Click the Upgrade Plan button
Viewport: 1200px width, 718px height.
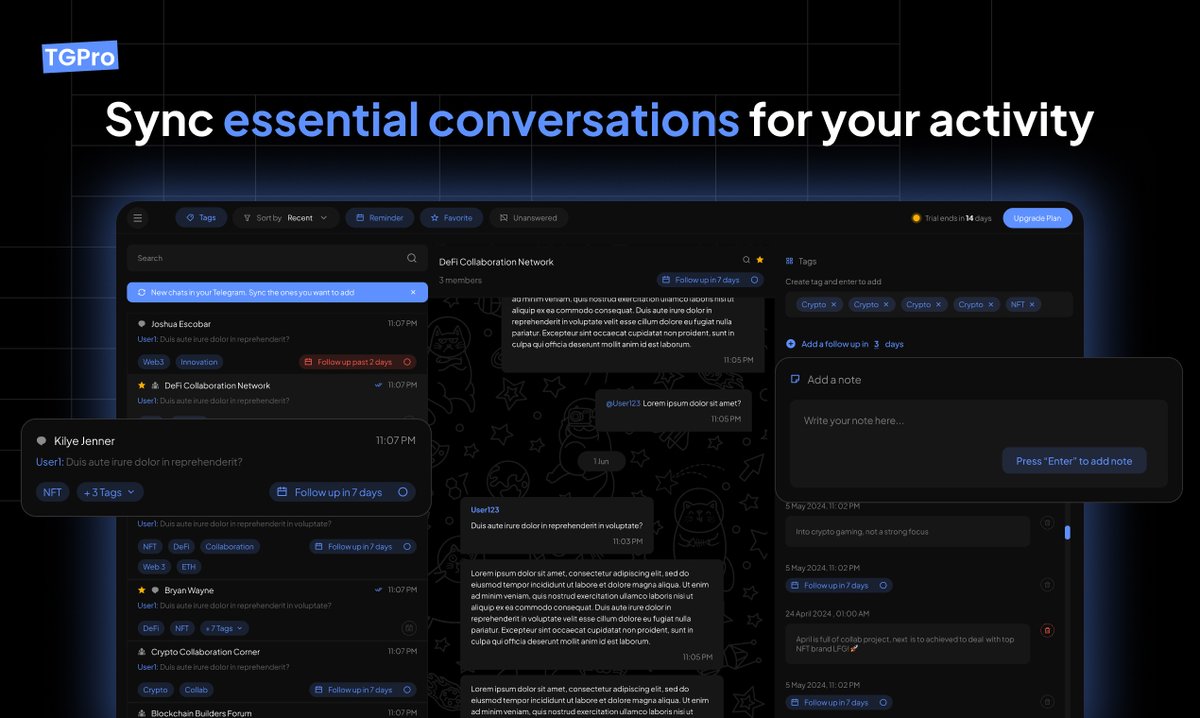pyautogui.click(x=1037, y=217)
